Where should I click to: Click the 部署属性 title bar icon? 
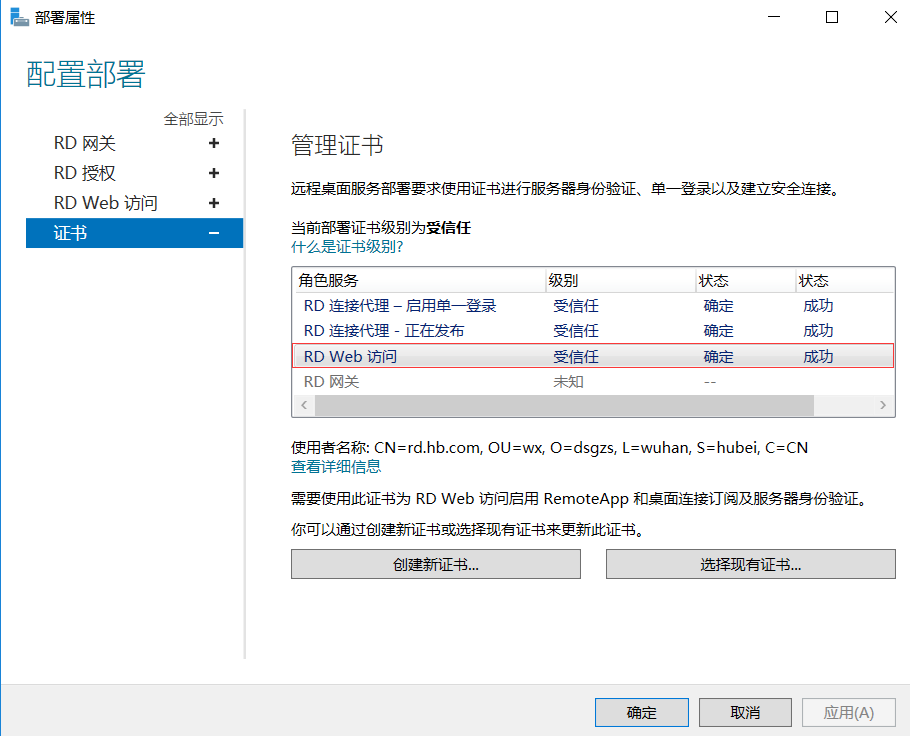tap(19, 17)
